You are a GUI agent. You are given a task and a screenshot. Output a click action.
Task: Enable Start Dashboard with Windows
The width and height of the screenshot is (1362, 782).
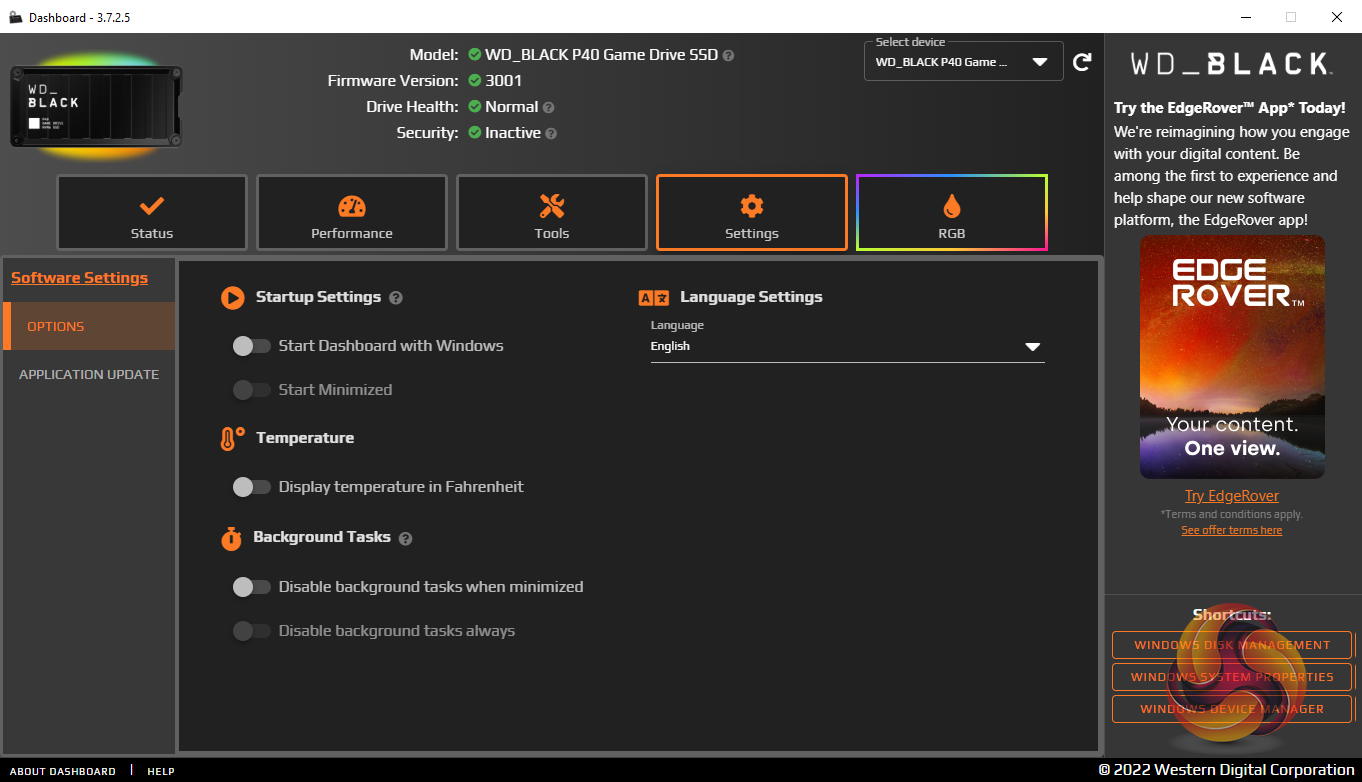(252, 346)
